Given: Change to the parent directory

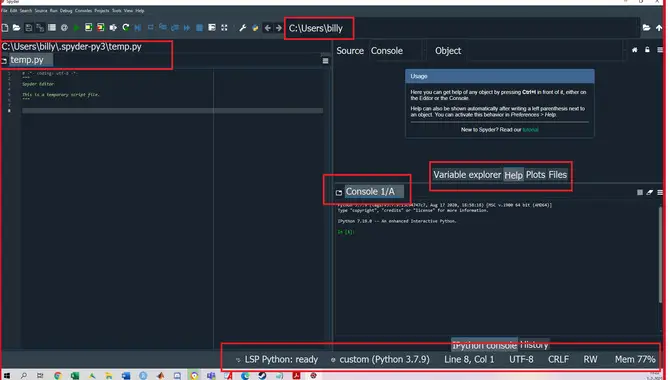Looking at the screenshot, I should point(659,28).
